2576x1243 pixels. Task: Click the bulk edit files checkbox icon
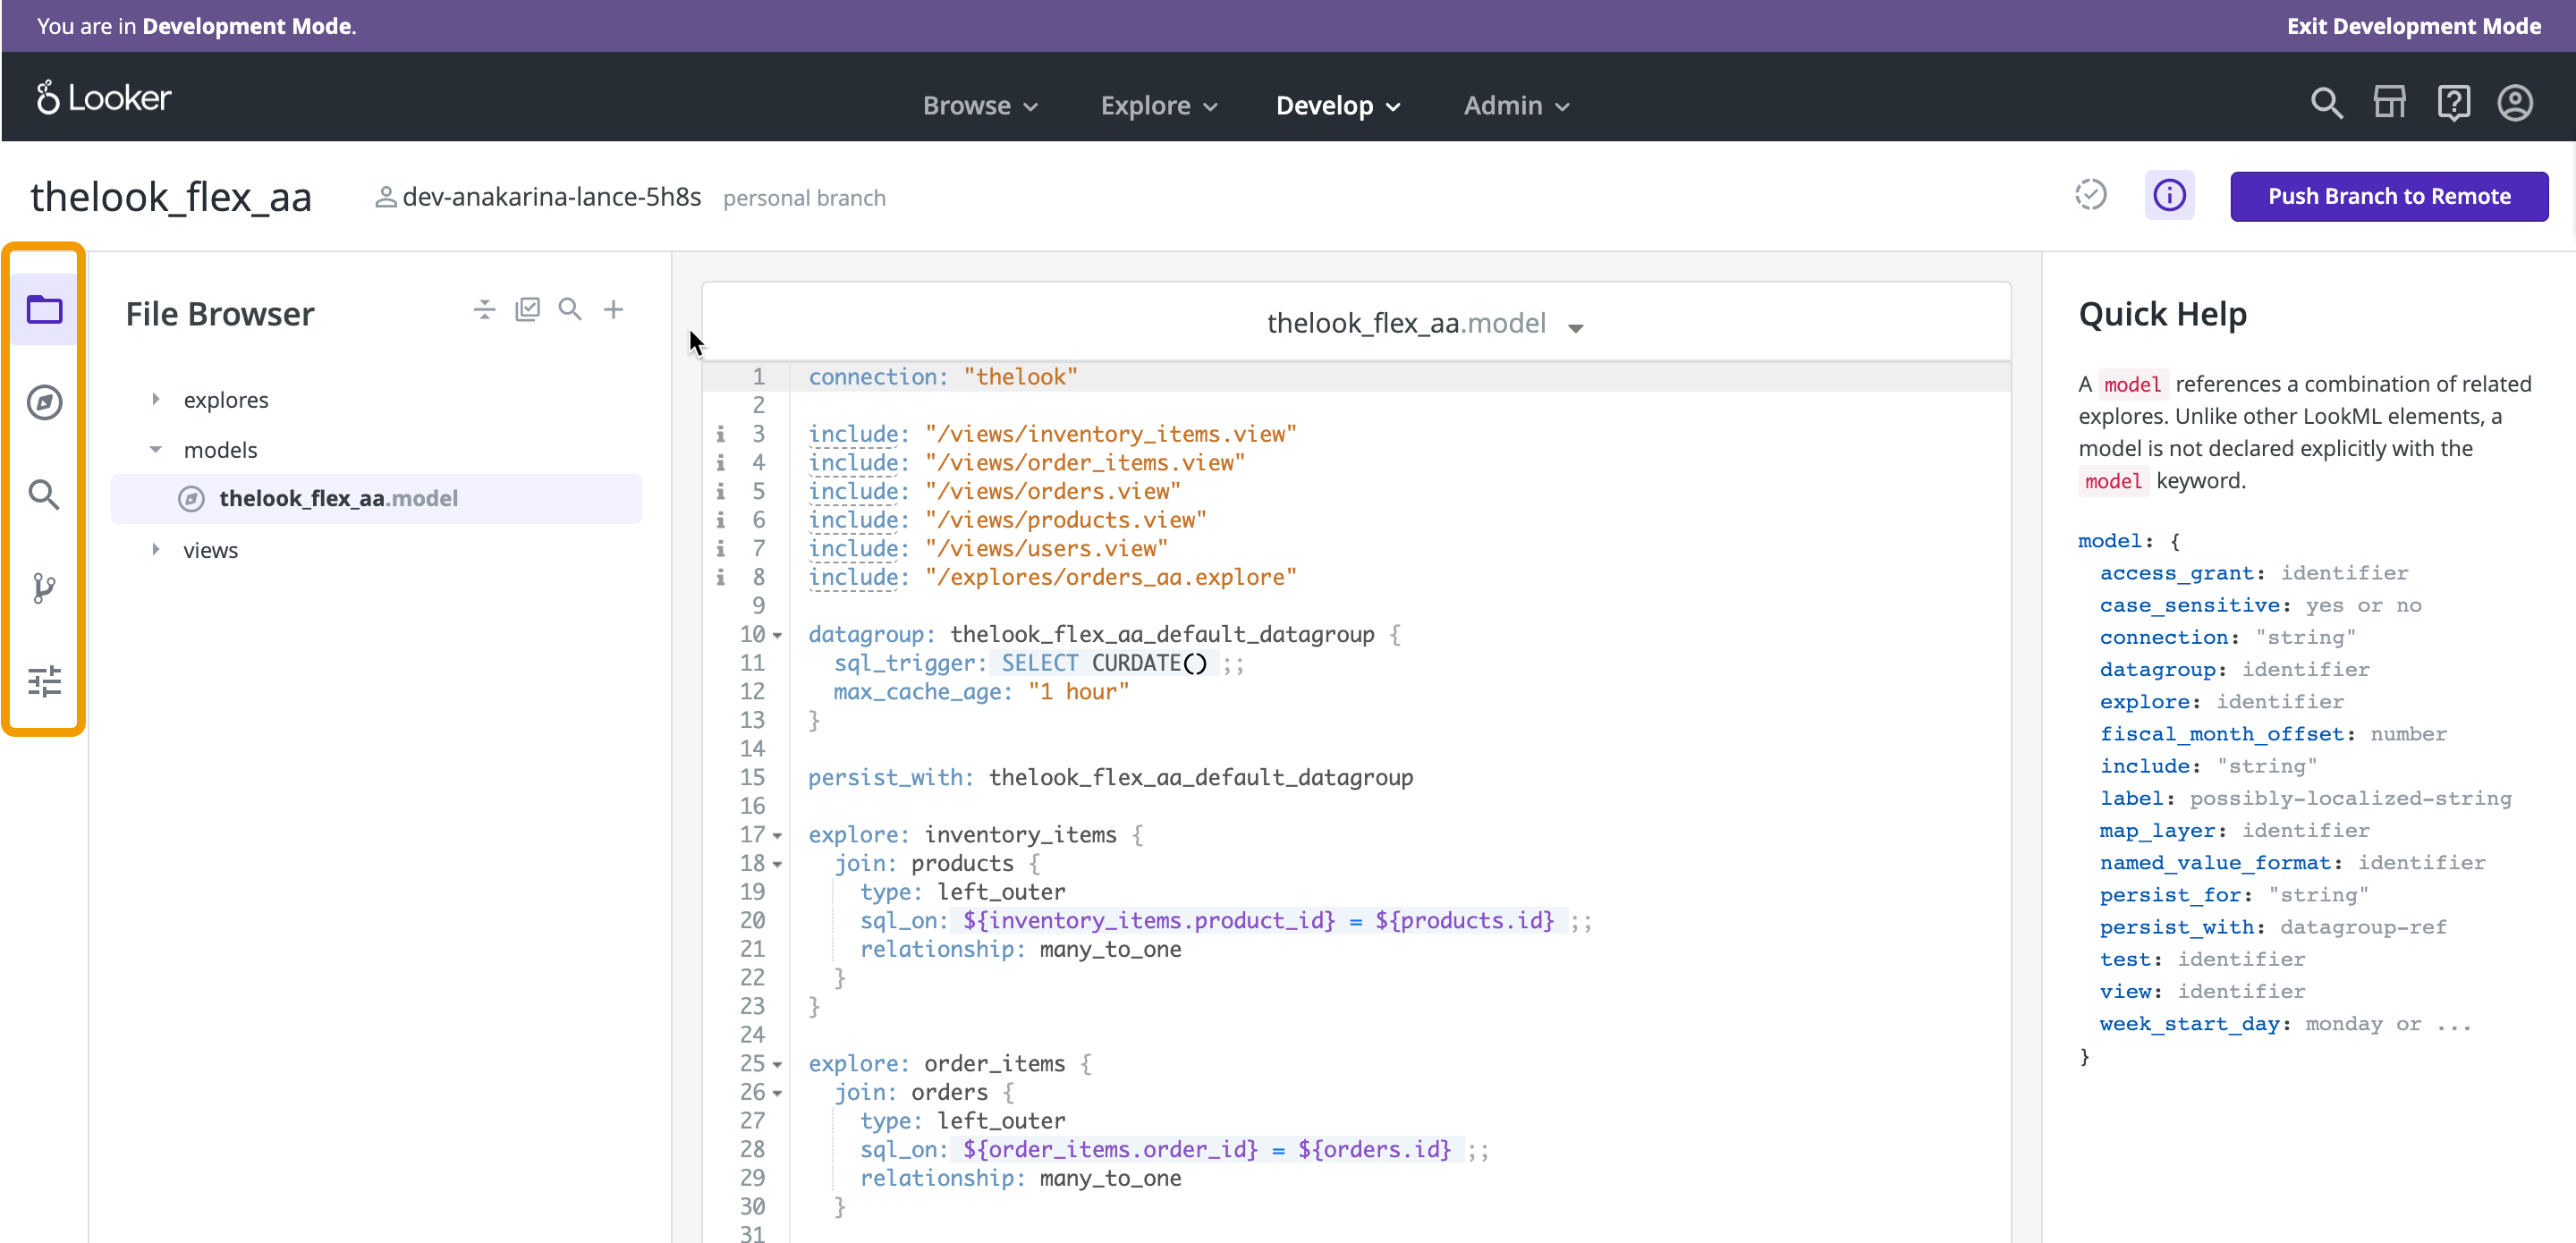tap(527, 309)
